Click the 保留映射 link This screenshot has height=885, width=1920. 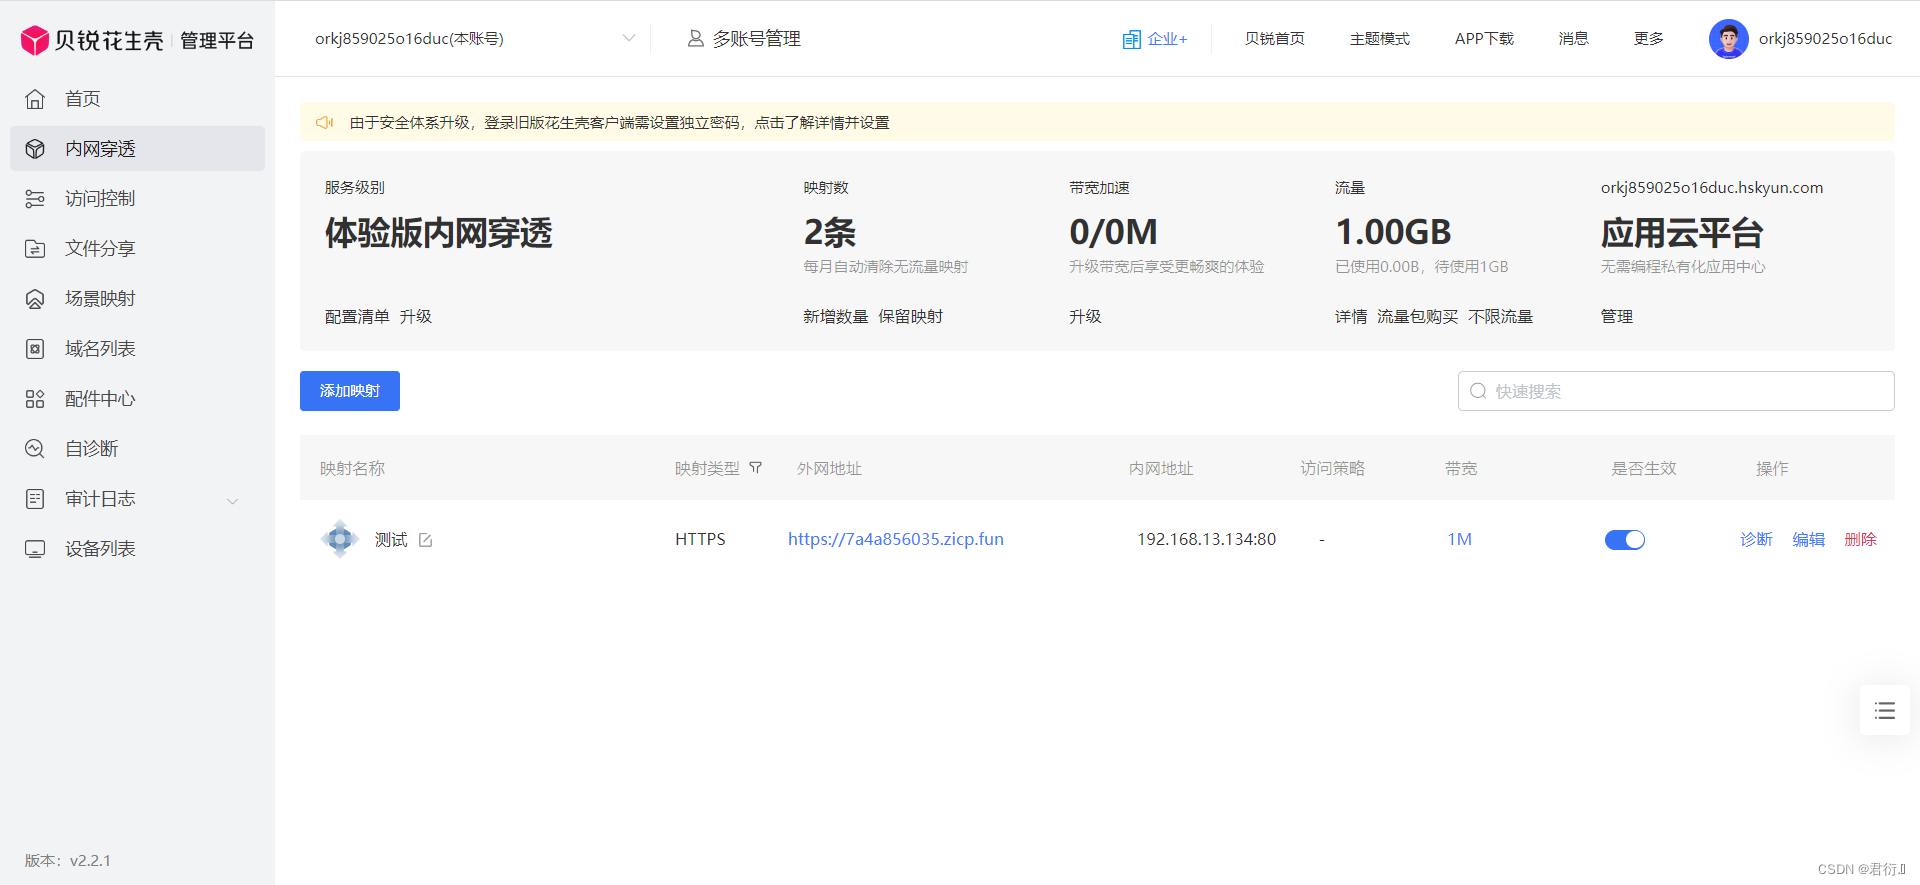910,317
